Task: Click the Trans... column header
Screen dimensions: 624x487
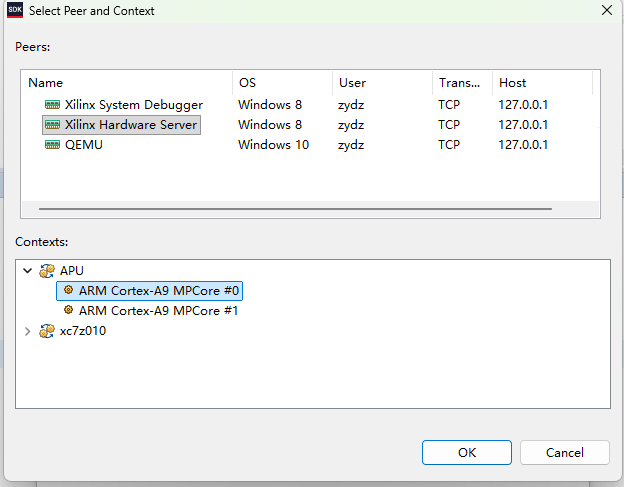Action: coord(462,83)
